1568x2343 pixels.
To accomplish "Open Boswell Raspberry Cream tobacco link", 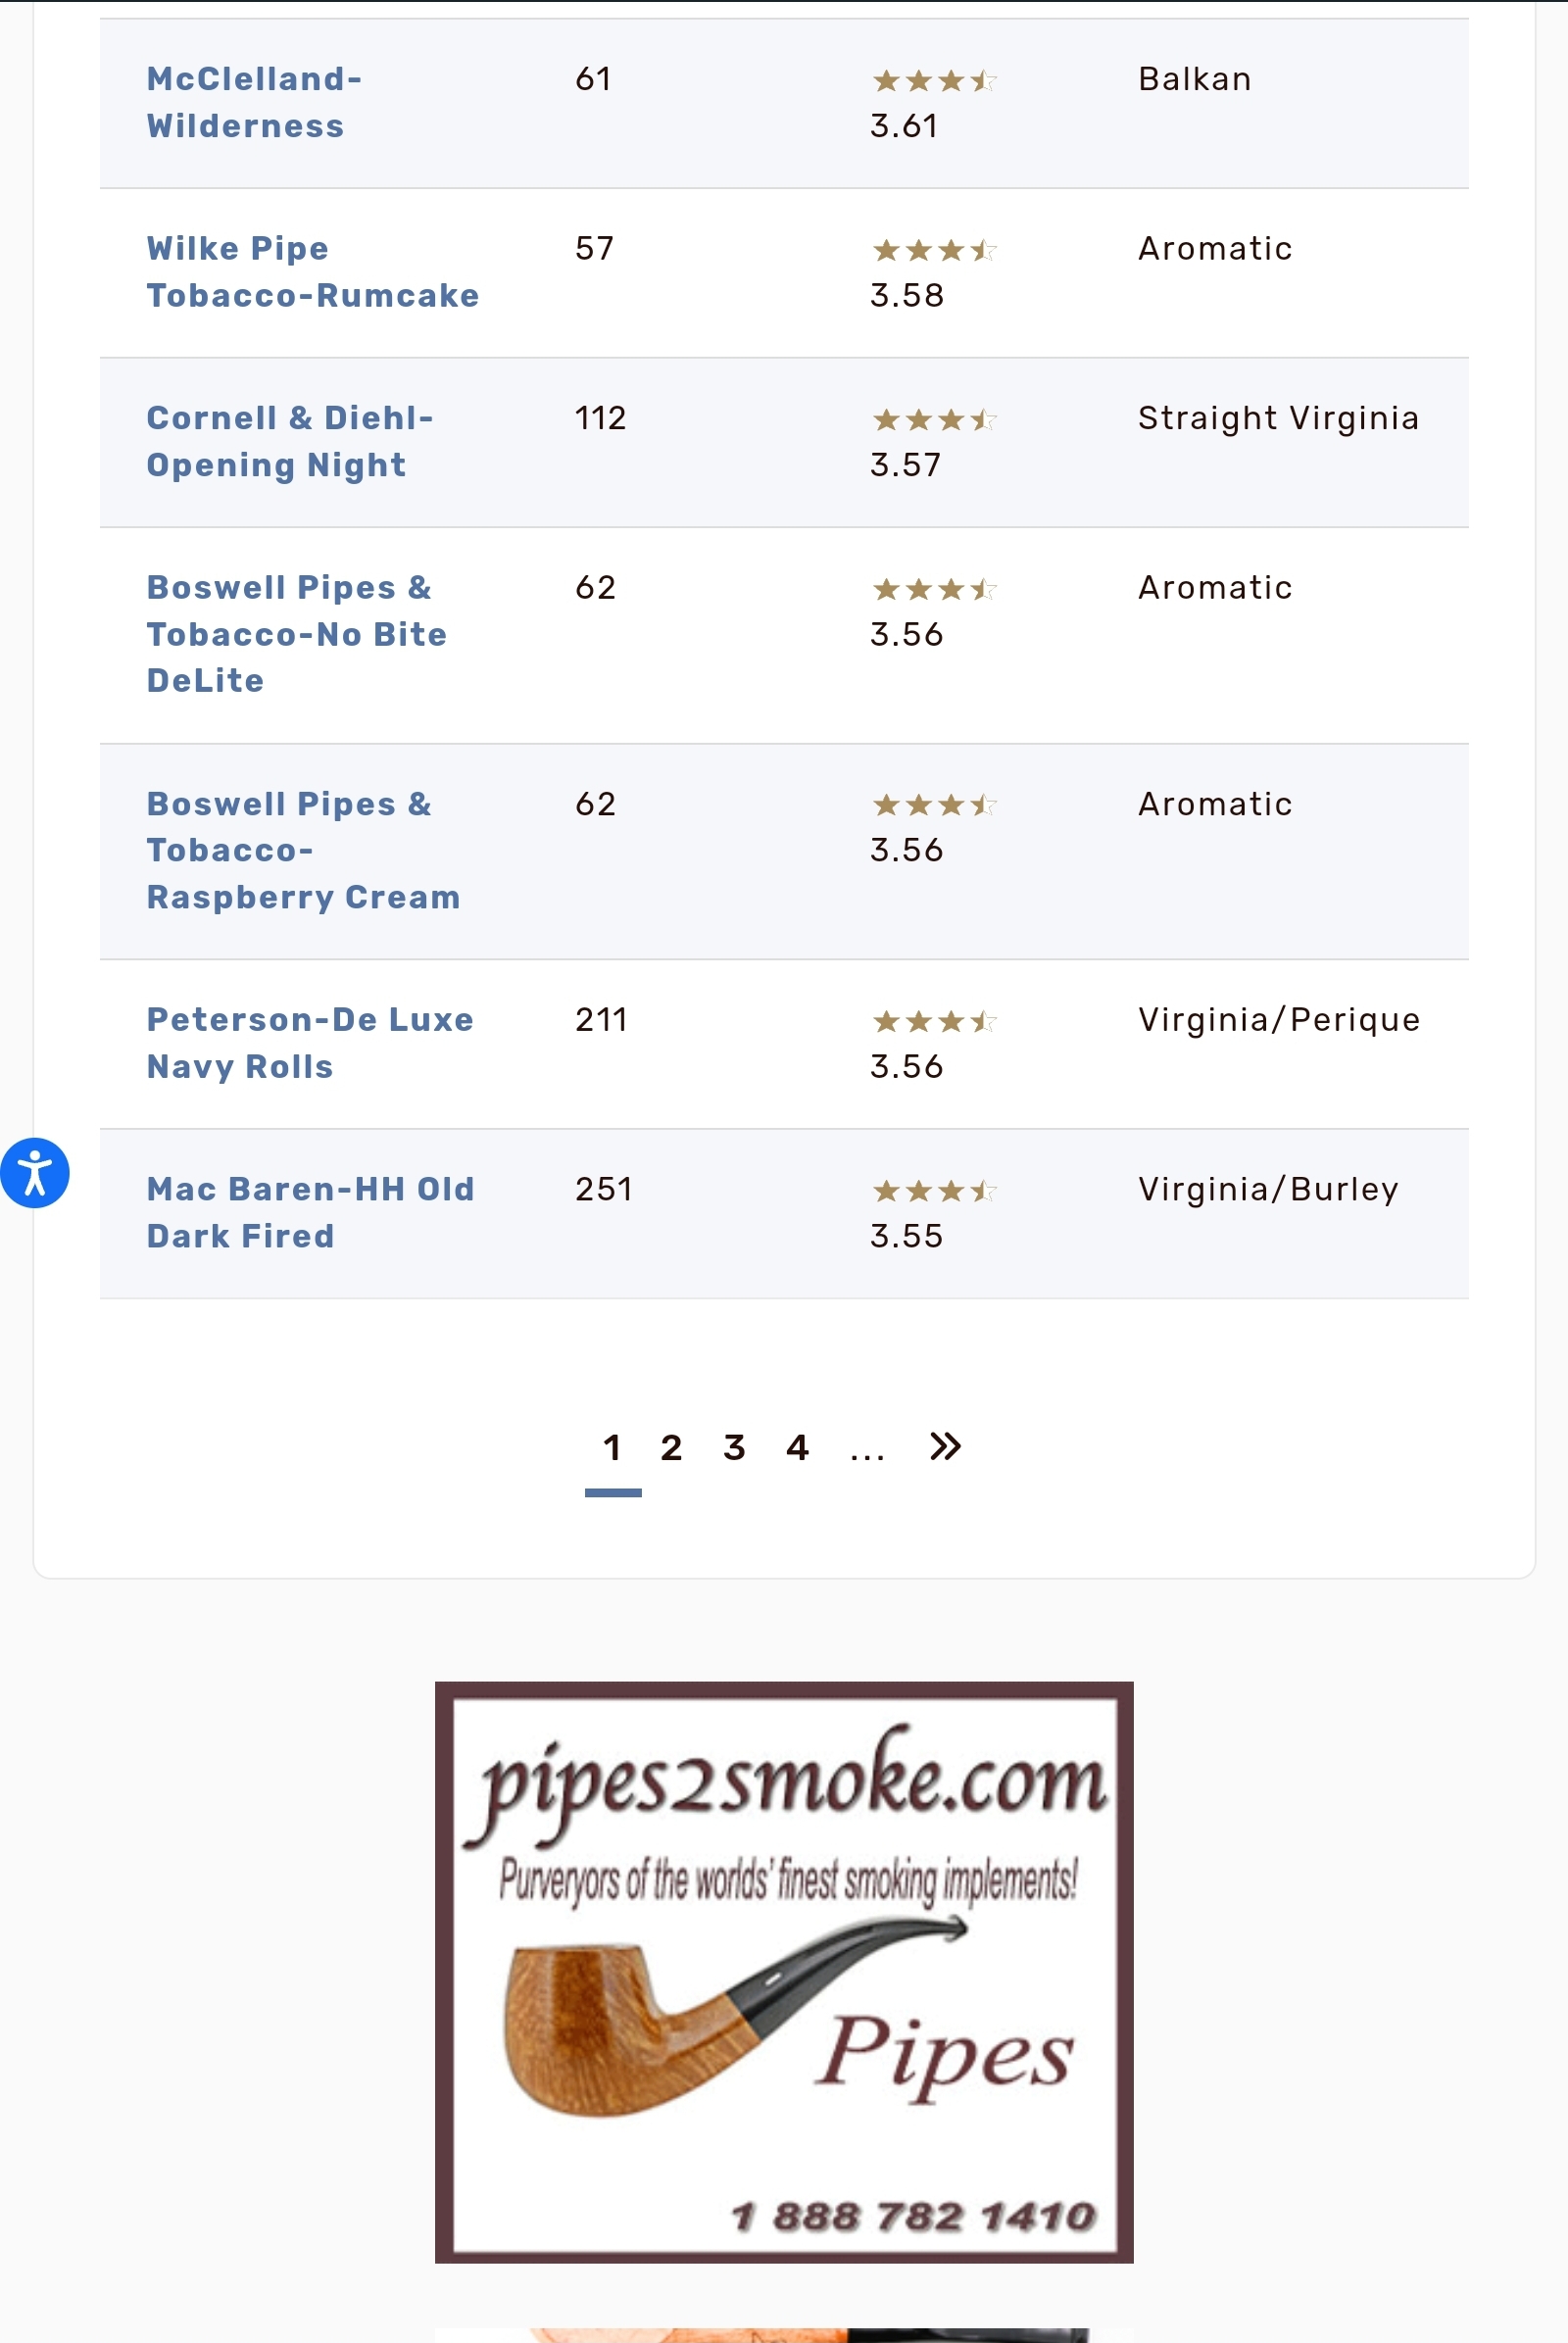I will pos(304,850).
